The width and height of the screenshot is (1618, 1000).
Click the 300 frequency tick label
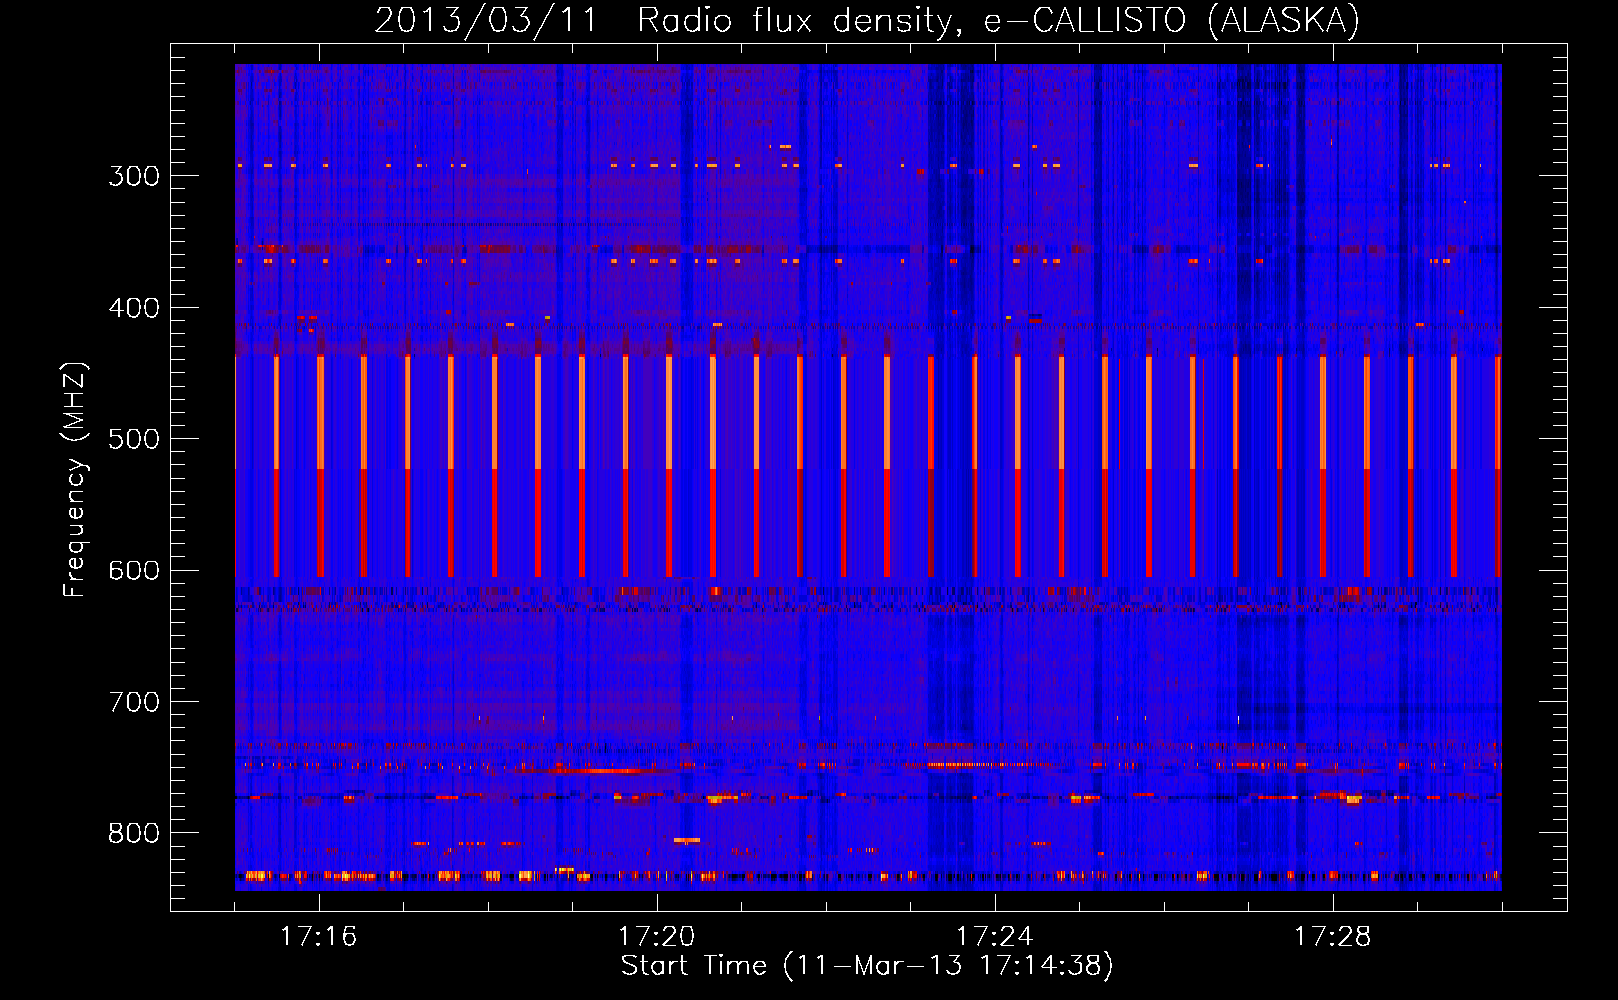(x=134, y=176)
